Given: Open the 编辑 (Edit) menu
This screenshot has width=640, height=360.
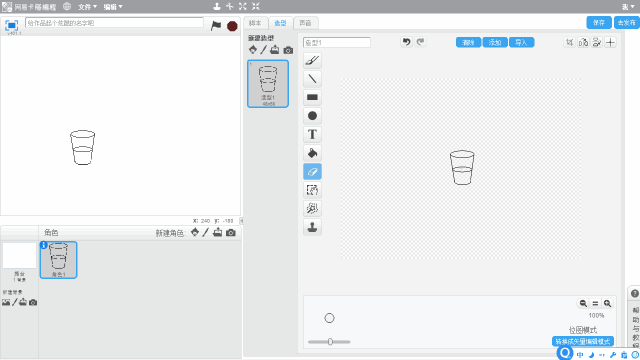Looking at the screenshot, I should pyautogui.click(x=113, y=7).
